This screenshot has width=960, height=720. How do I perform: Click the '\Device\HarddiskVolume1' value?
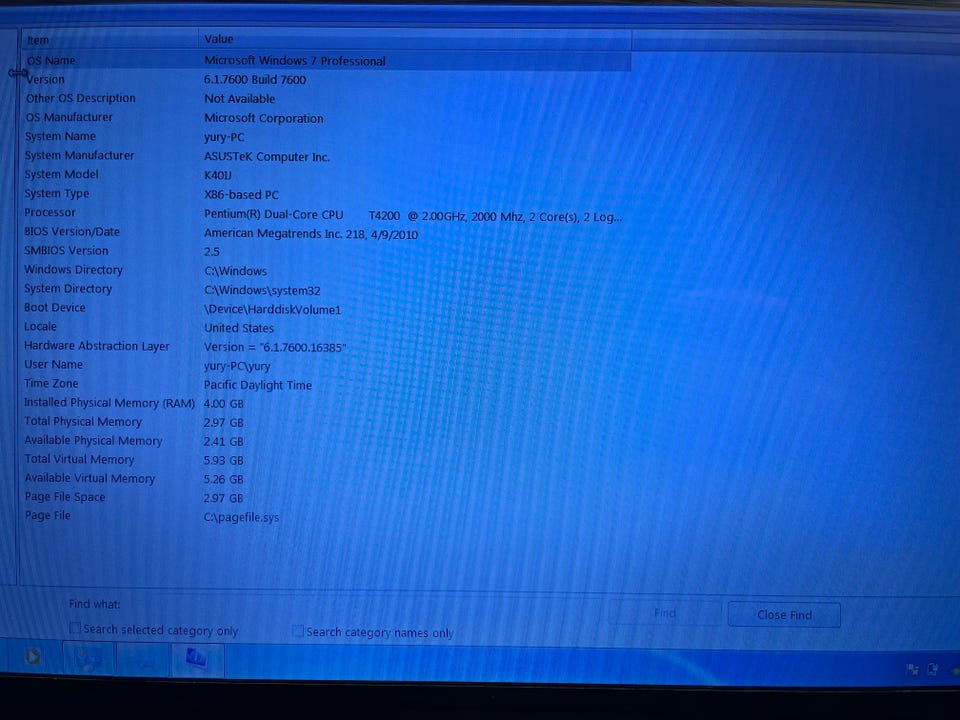tap(272, 310)
